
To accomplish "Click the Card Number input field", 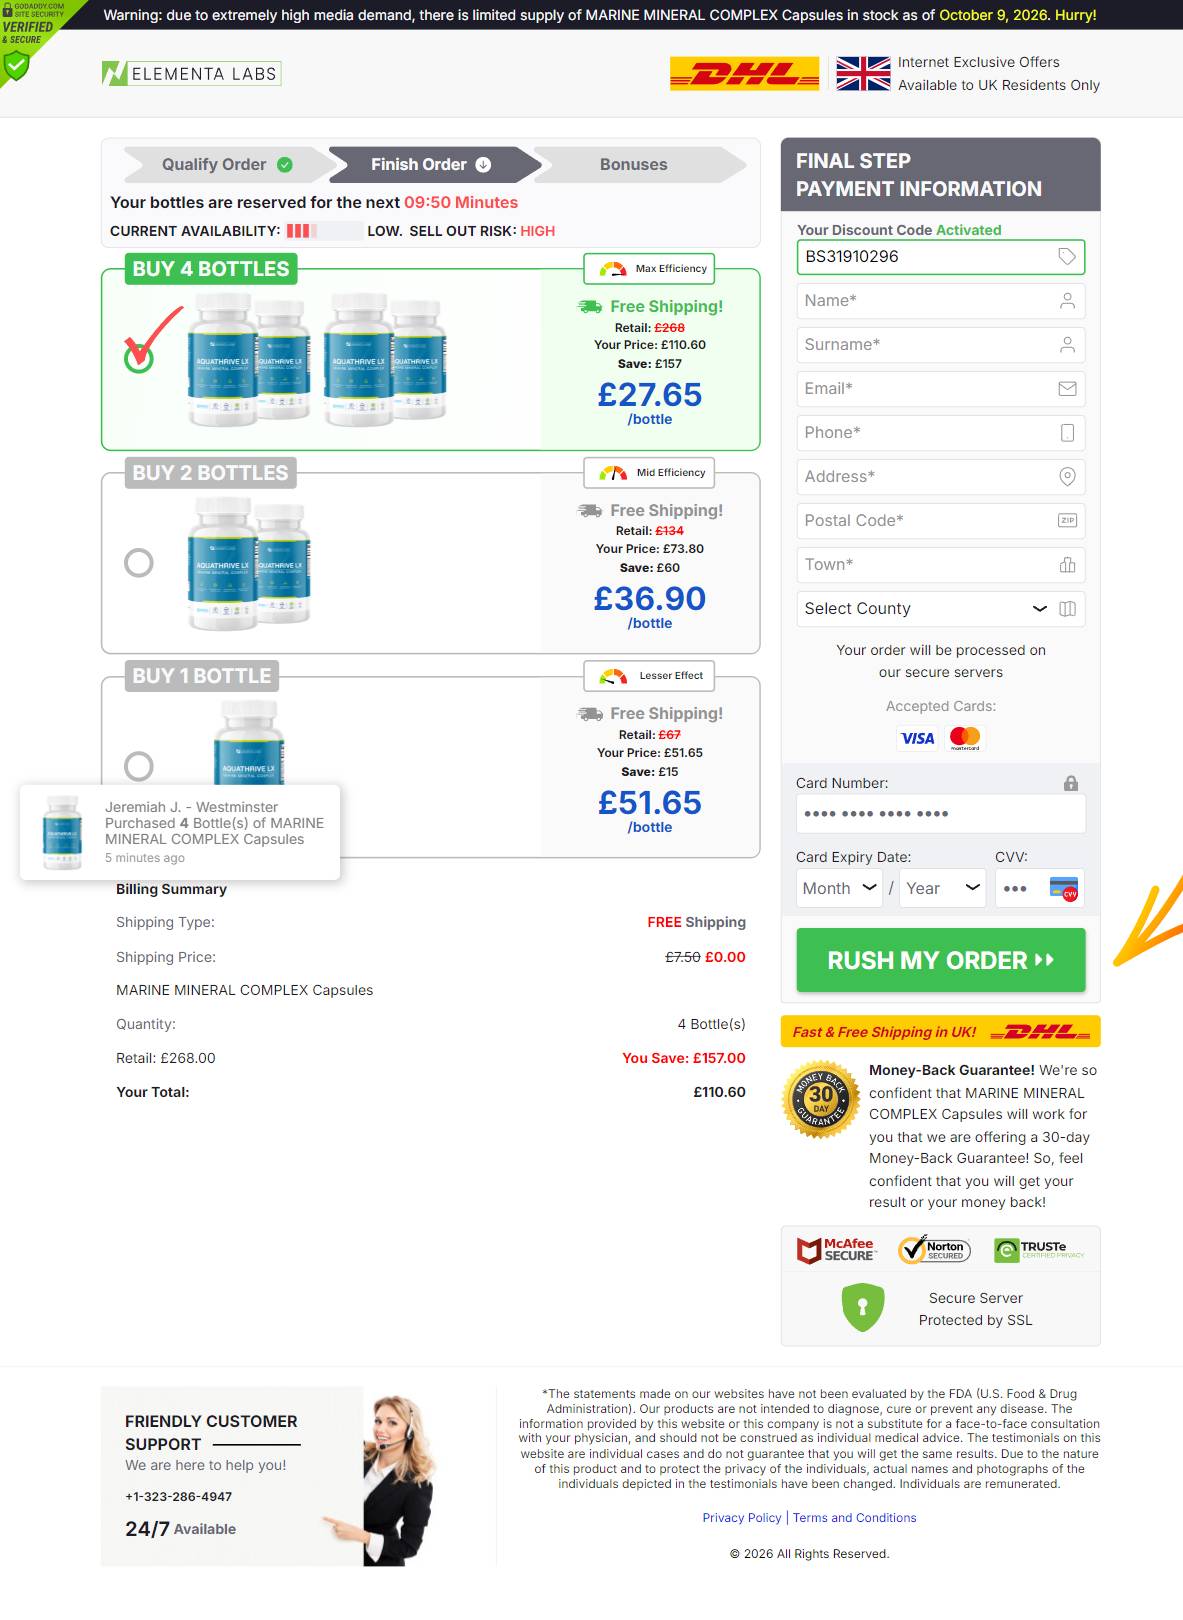I will [x=941, y=814].
